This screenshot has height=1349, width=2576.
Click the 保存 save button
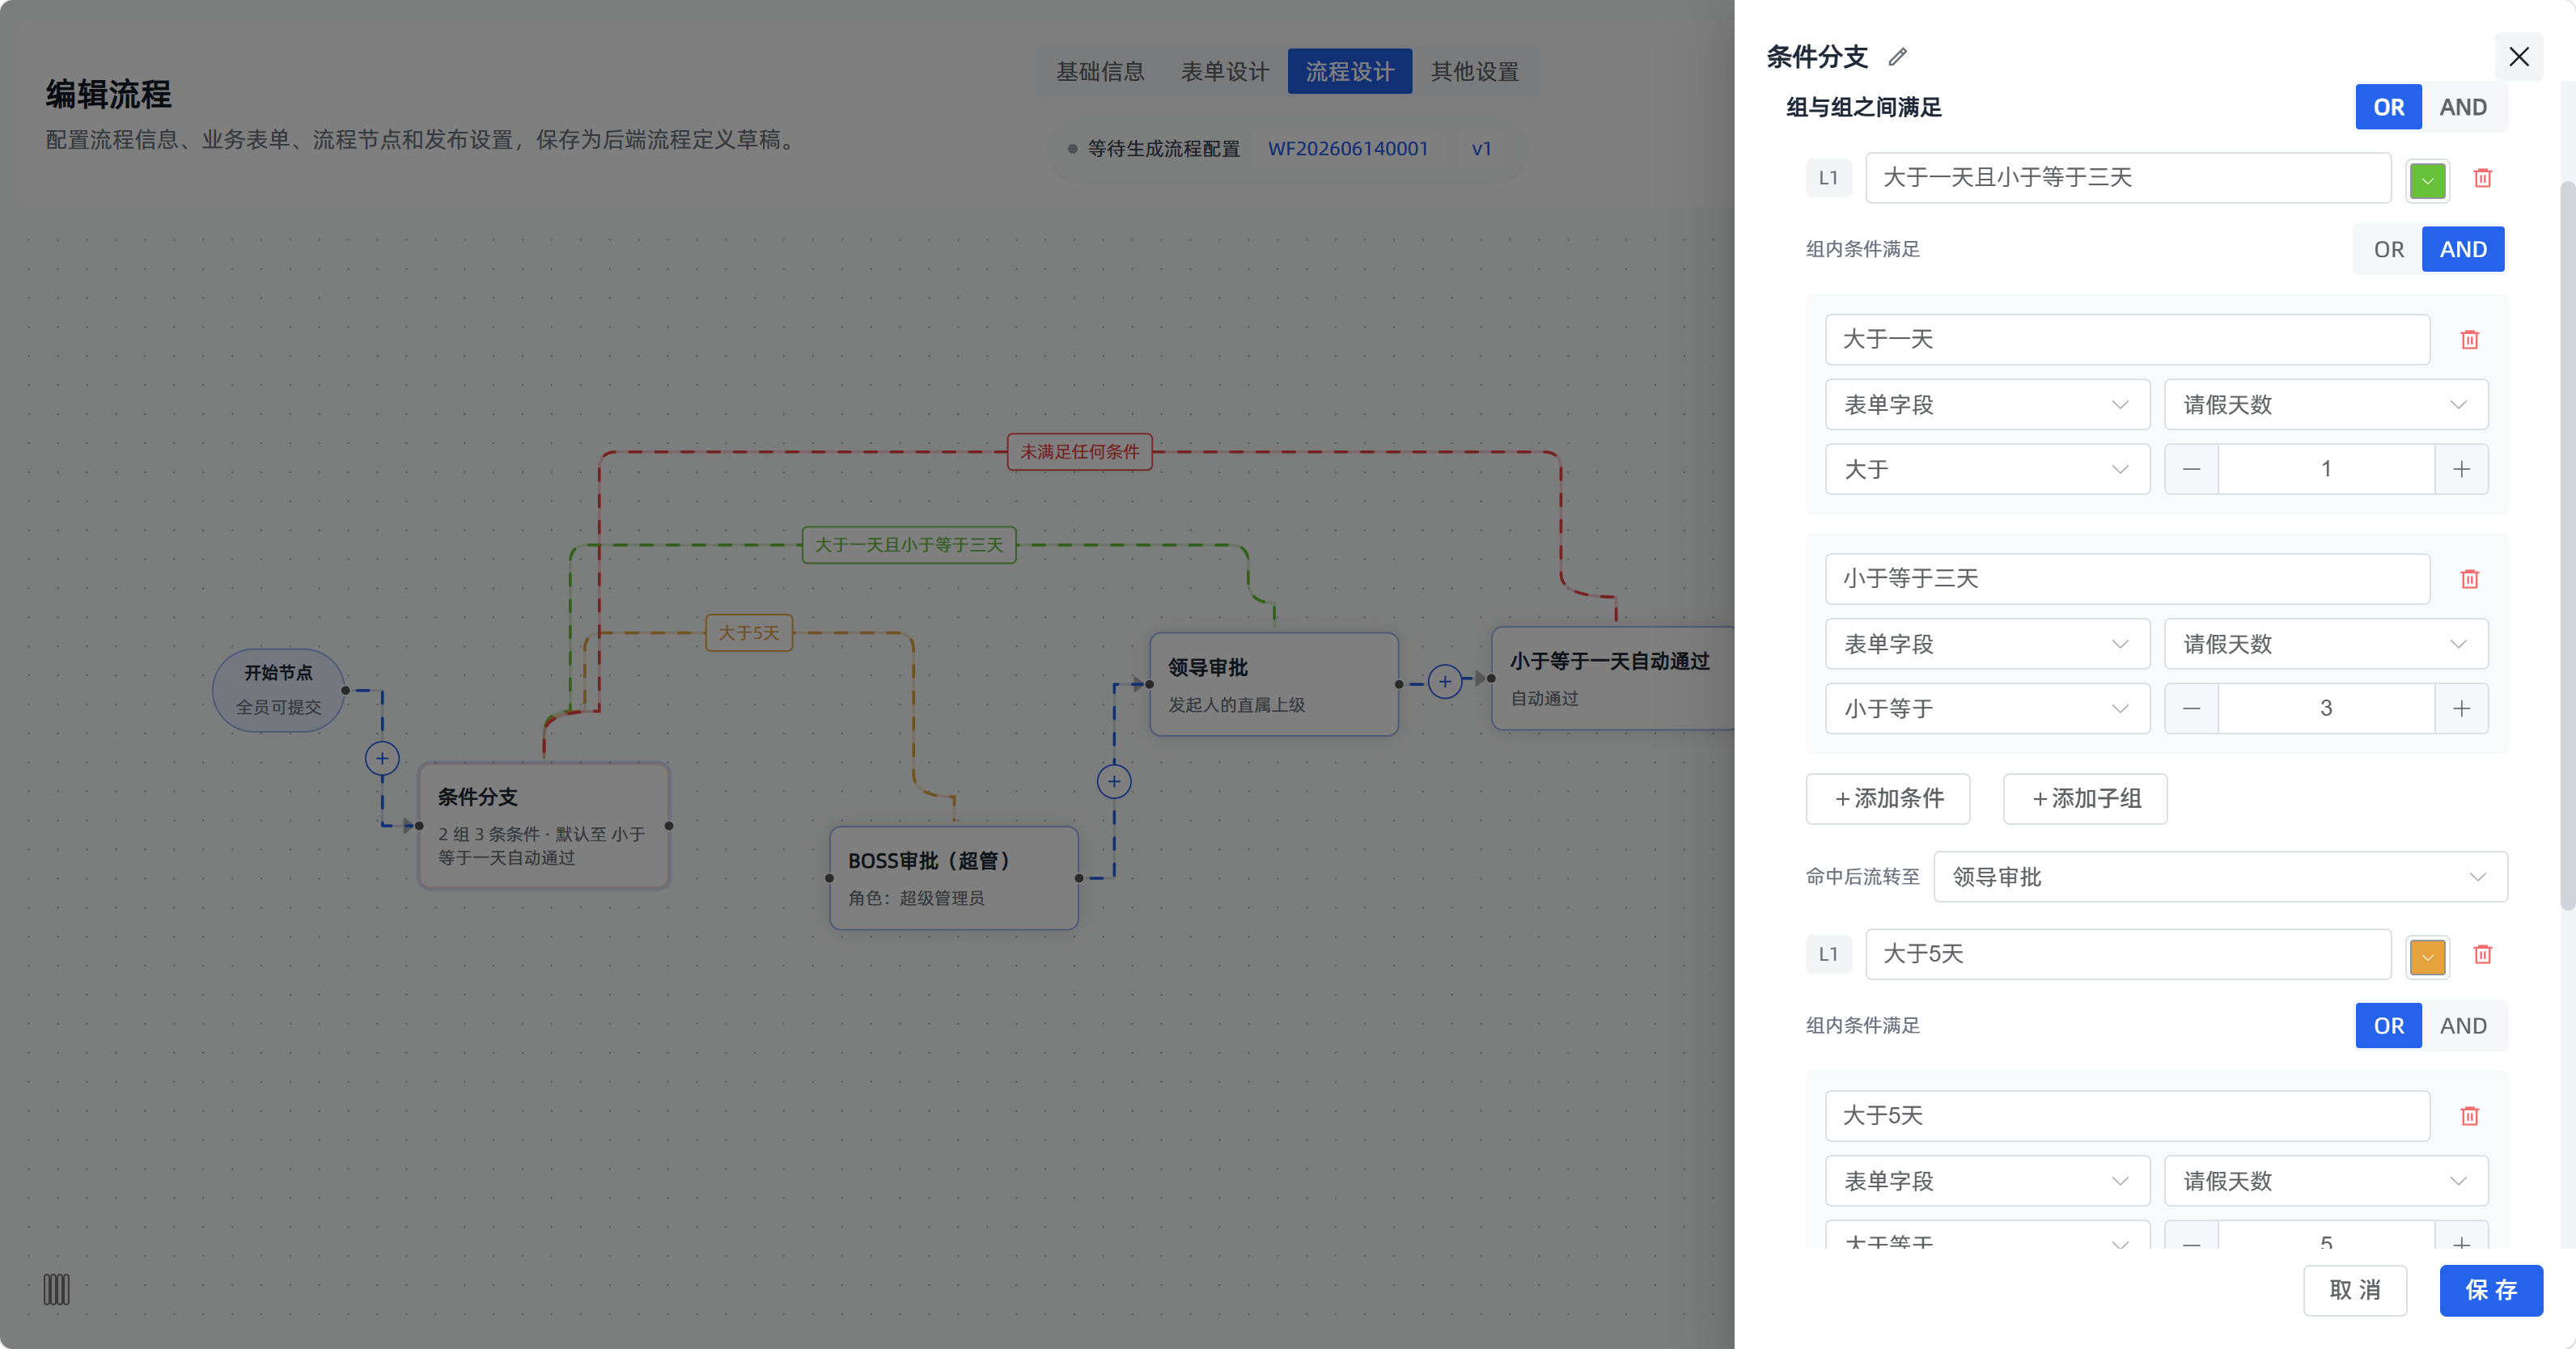coord(2490,1289)
